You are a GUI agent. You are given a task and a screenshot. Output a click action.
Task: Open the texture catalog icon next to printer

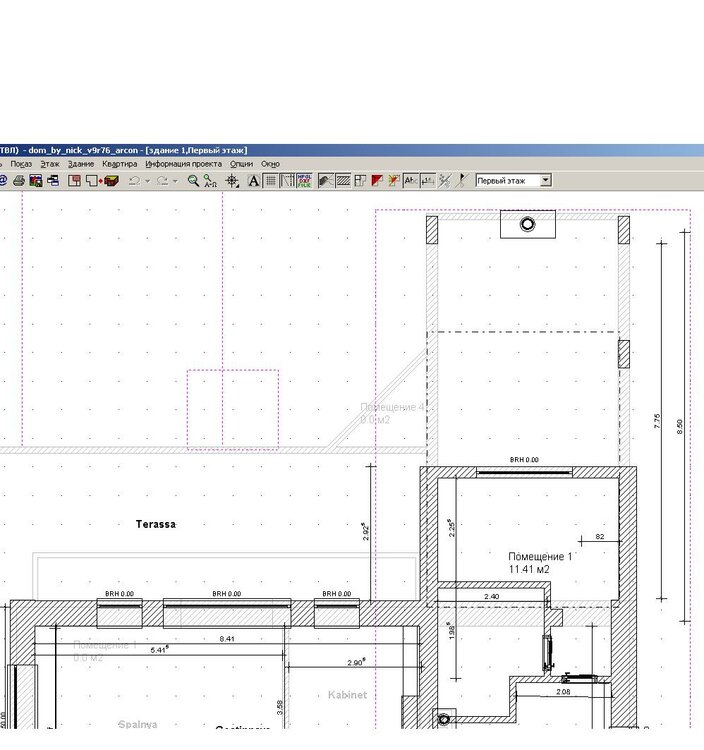pyautogui.click(x=35, y=181)
